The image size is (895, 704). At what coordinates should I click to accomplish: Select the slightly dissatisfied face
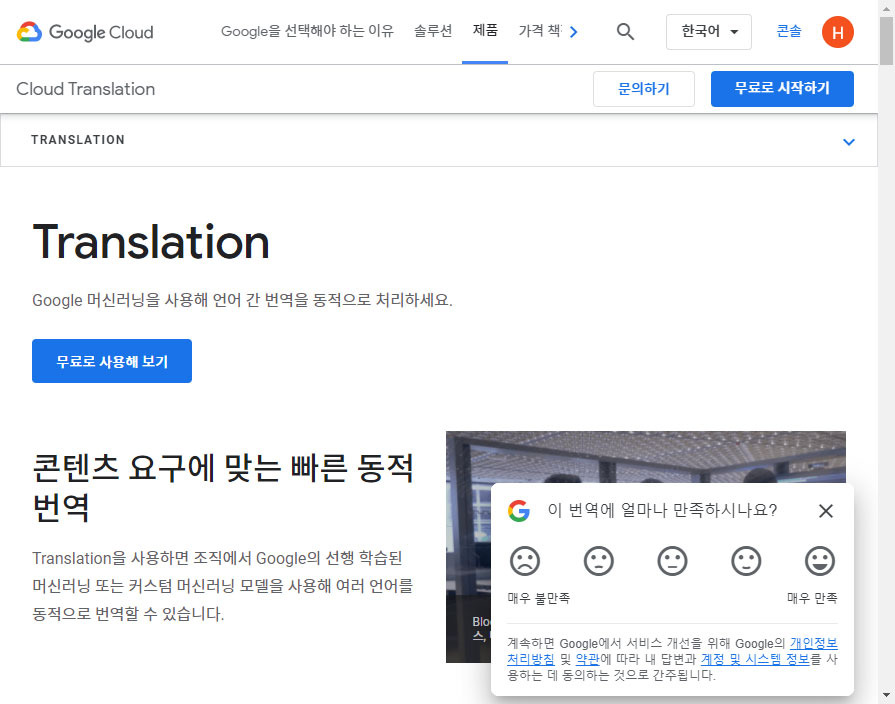[x=598, y=561]
